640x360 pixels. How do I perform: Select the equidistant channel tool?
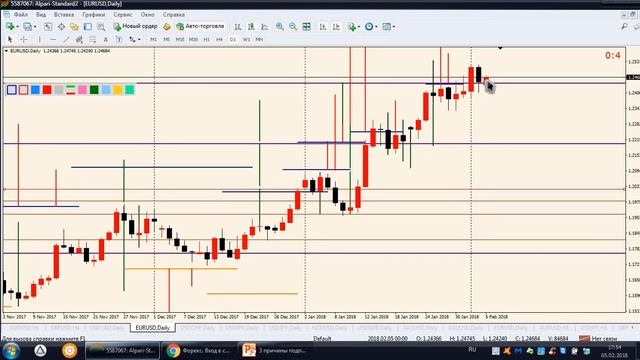click(x=79, y=40)
